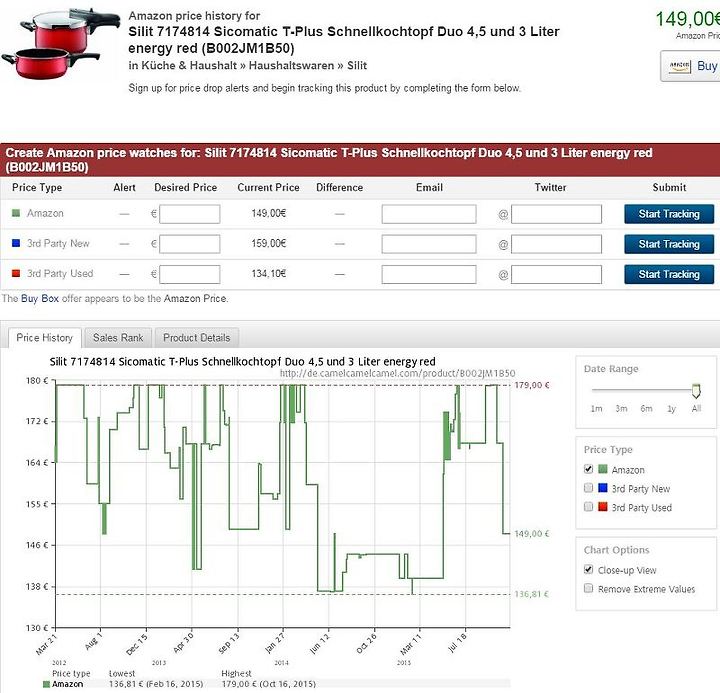Open the Haushaltswaren category link
720x693 pixels.
291,66
